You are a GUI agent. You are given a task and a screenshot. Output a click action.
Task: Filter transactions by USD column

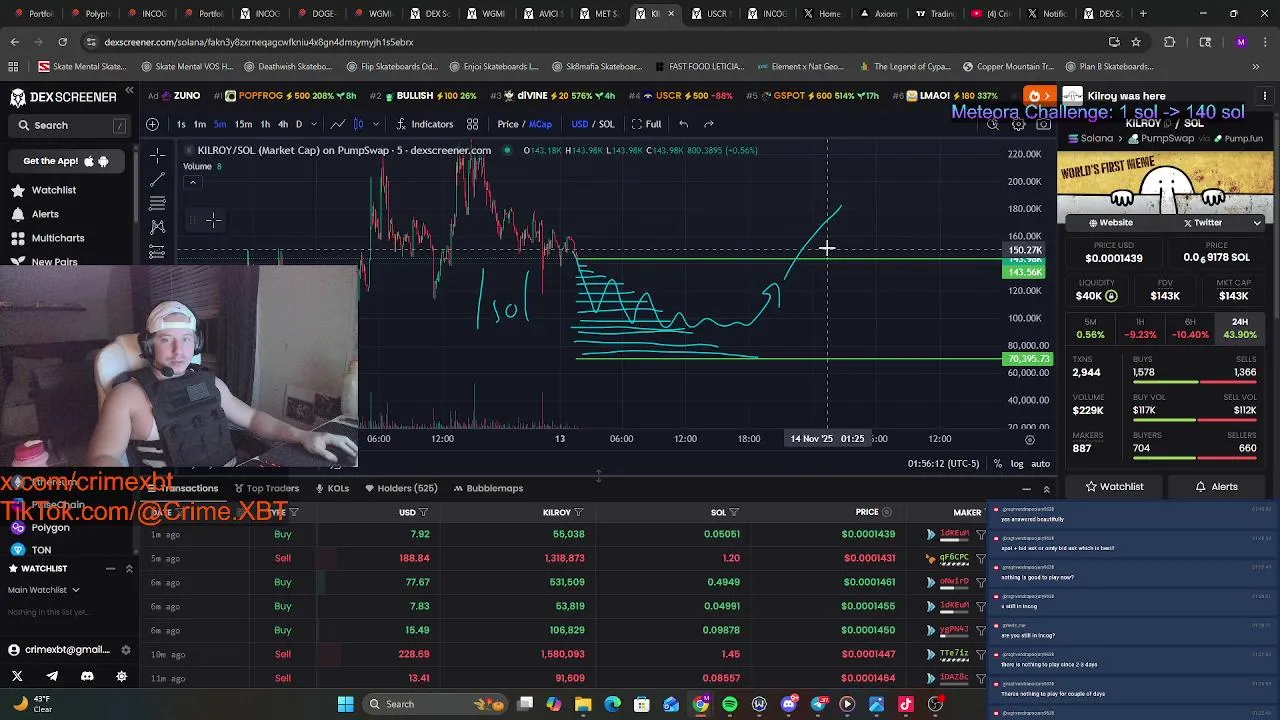[423, 513]
